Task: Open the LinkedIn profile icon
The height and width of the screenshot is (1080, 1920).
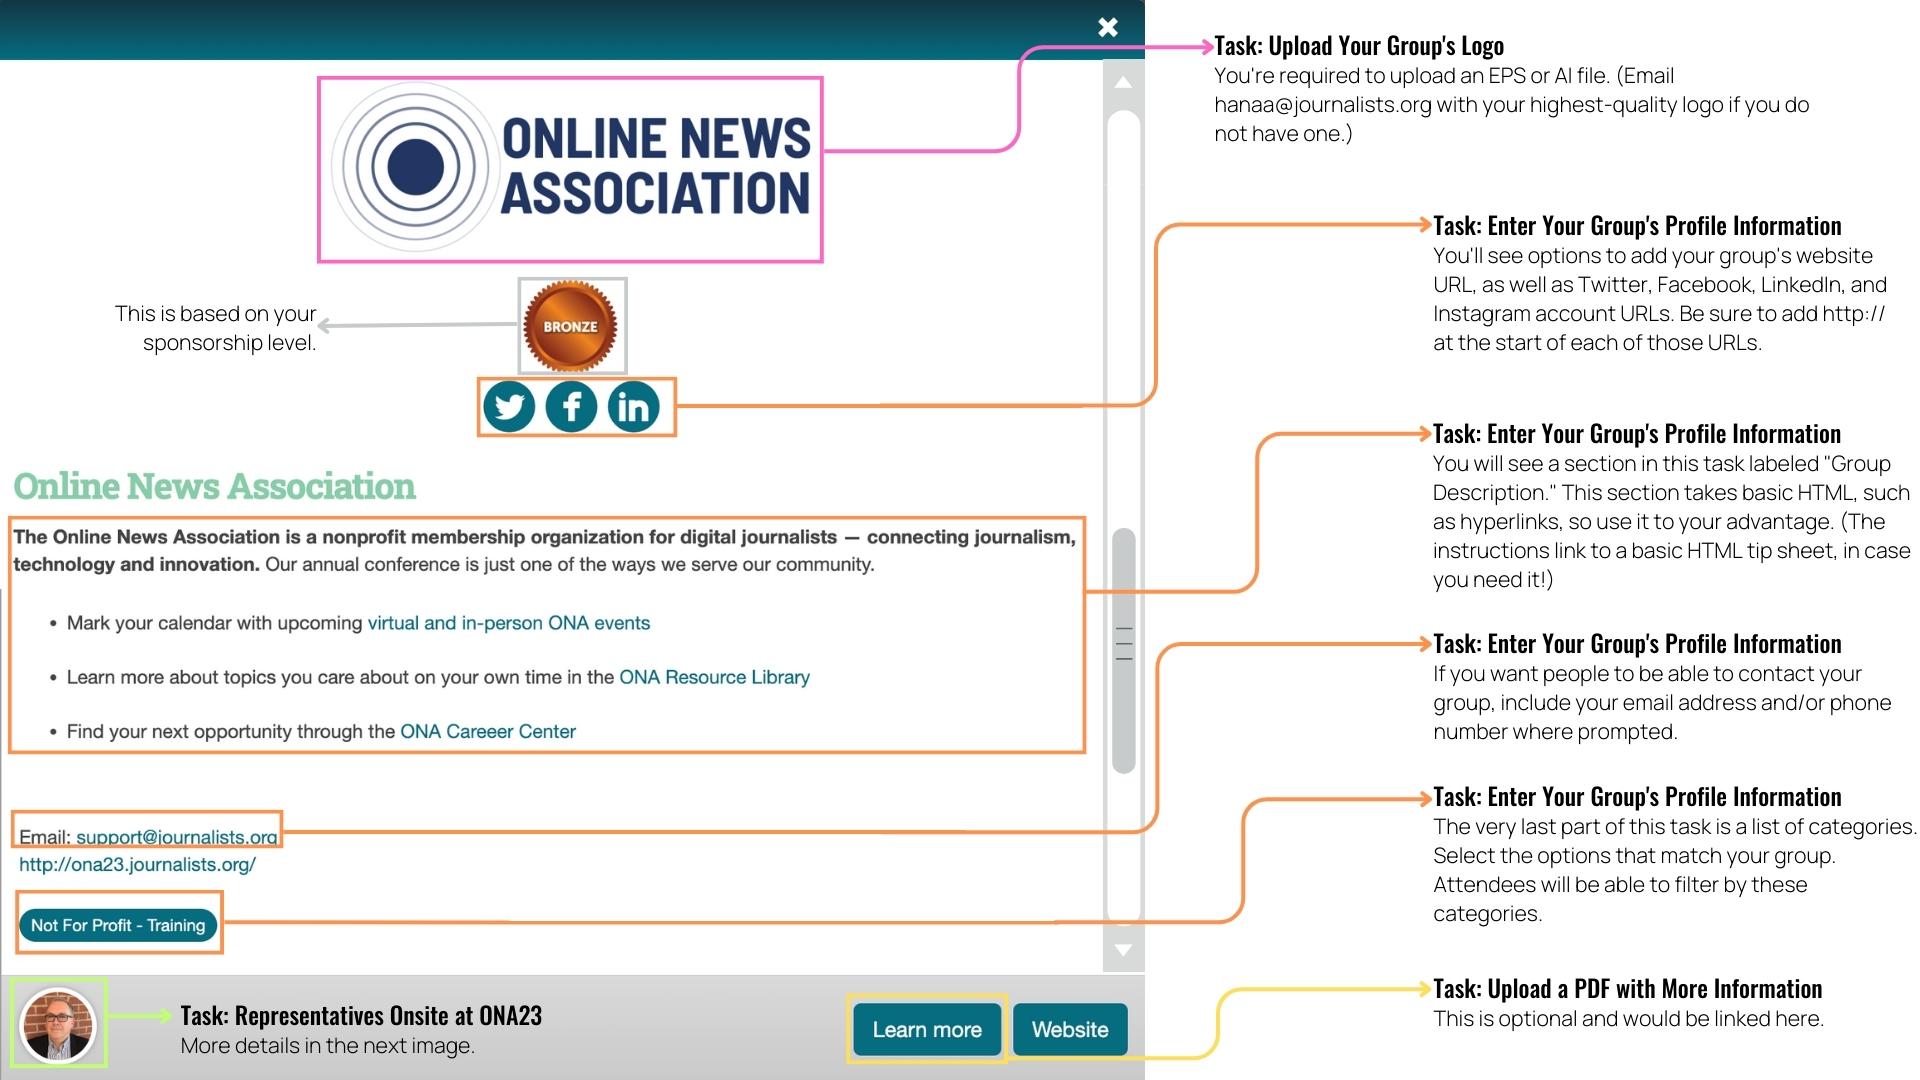Action: click(633, 406)
